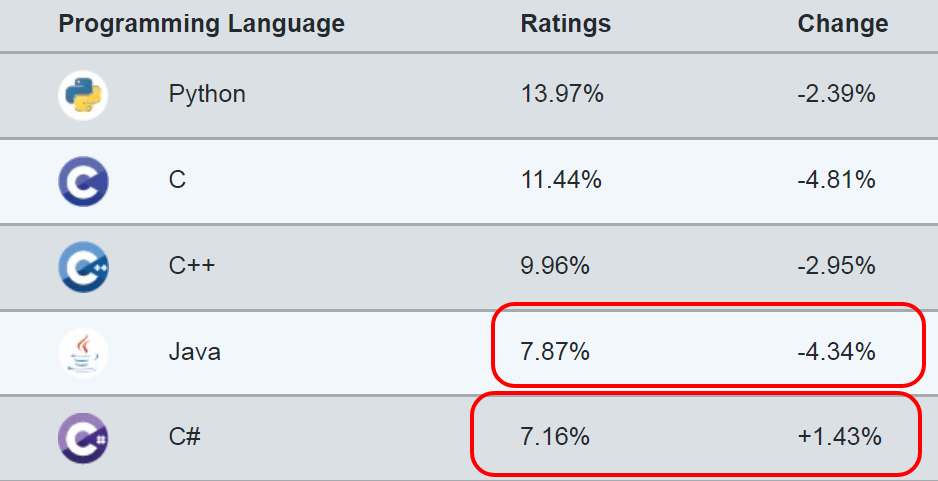Image resolution: width=938 pixels, height=481 pixels.
Task: Click the -4.34% change for Java
Action: [836, 352]
